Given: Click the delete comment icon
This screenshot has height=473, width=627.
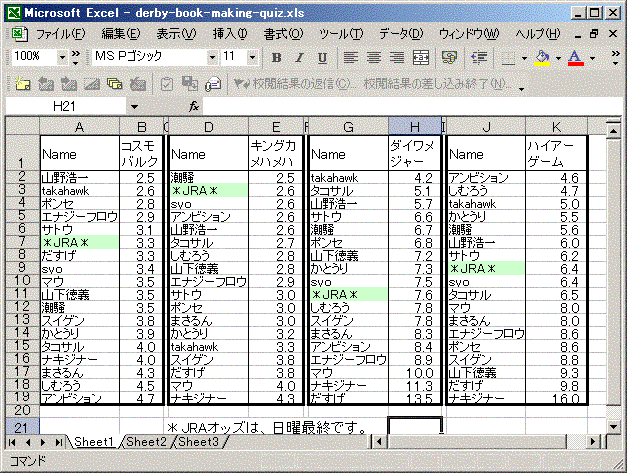Looking at the screenshot, I should [x=138, y=84].
